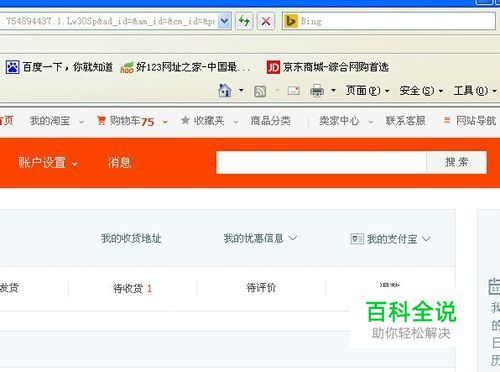The width and height of the screenshot is (500, 372).
Task: Click the Print icon
Action: point(317,90)
